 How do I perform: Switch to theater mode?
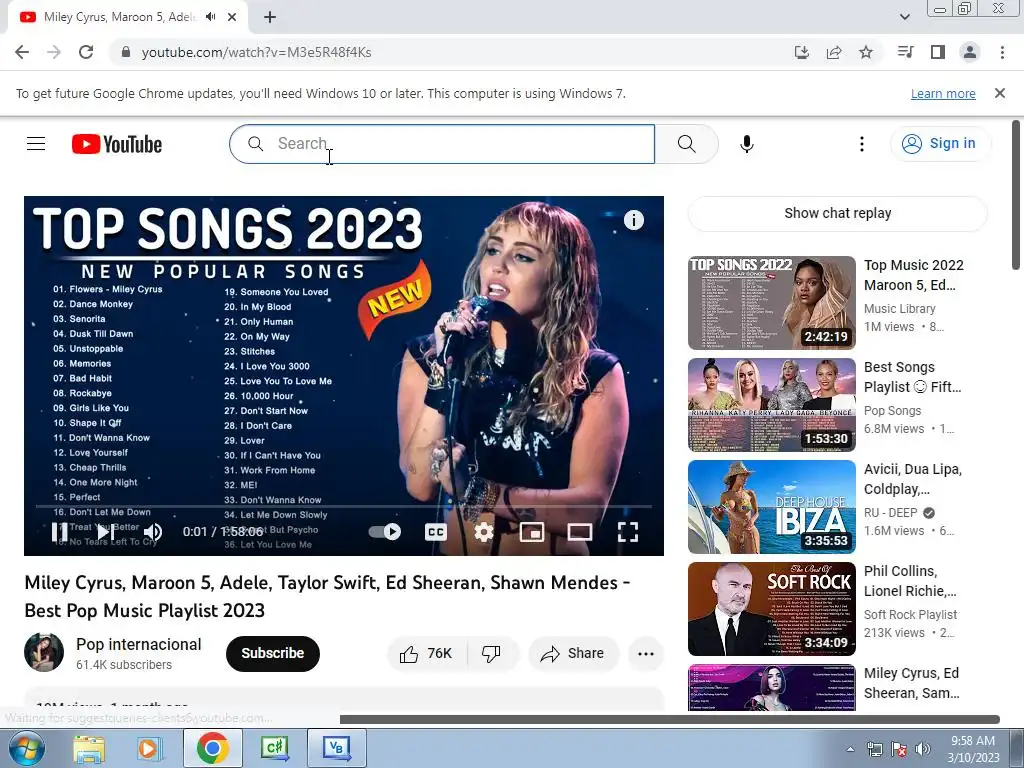coord(579,532)
